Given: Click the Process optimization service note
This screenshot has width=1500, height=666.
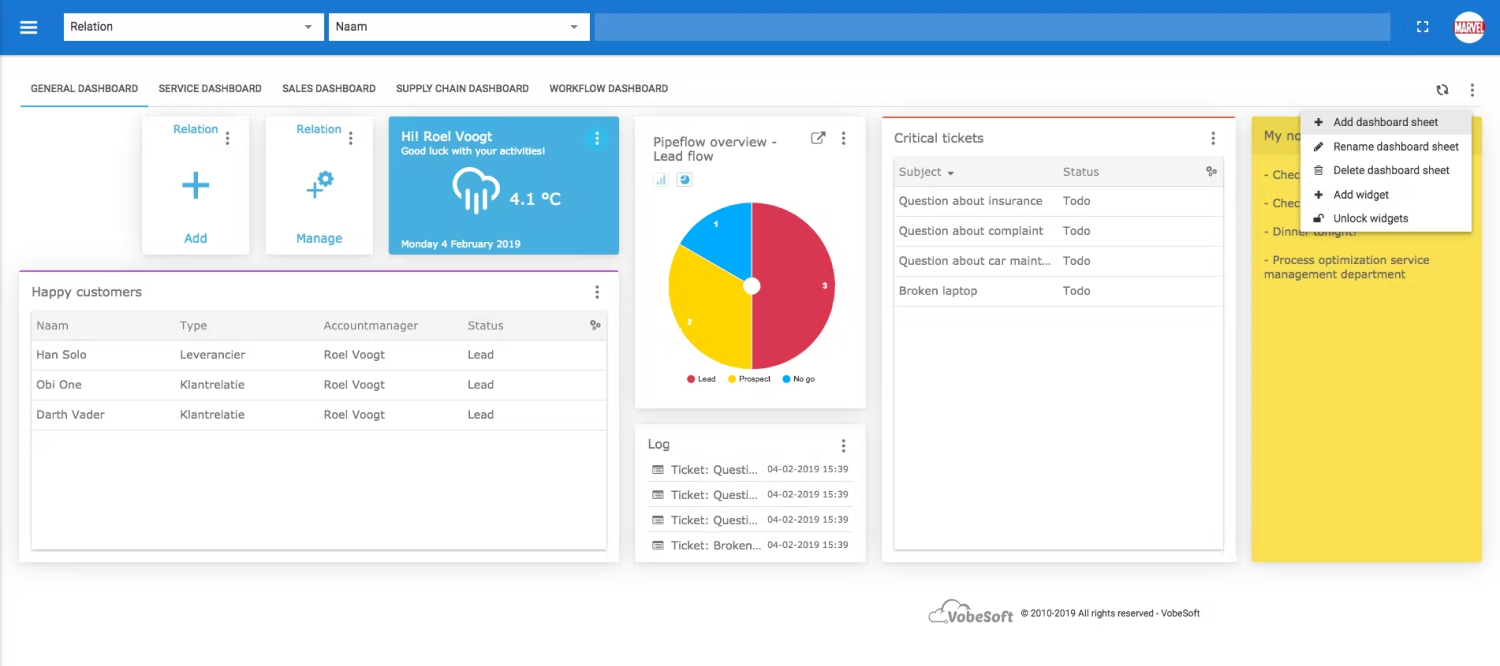Looking at the screenshot, I should (1346, 267).
